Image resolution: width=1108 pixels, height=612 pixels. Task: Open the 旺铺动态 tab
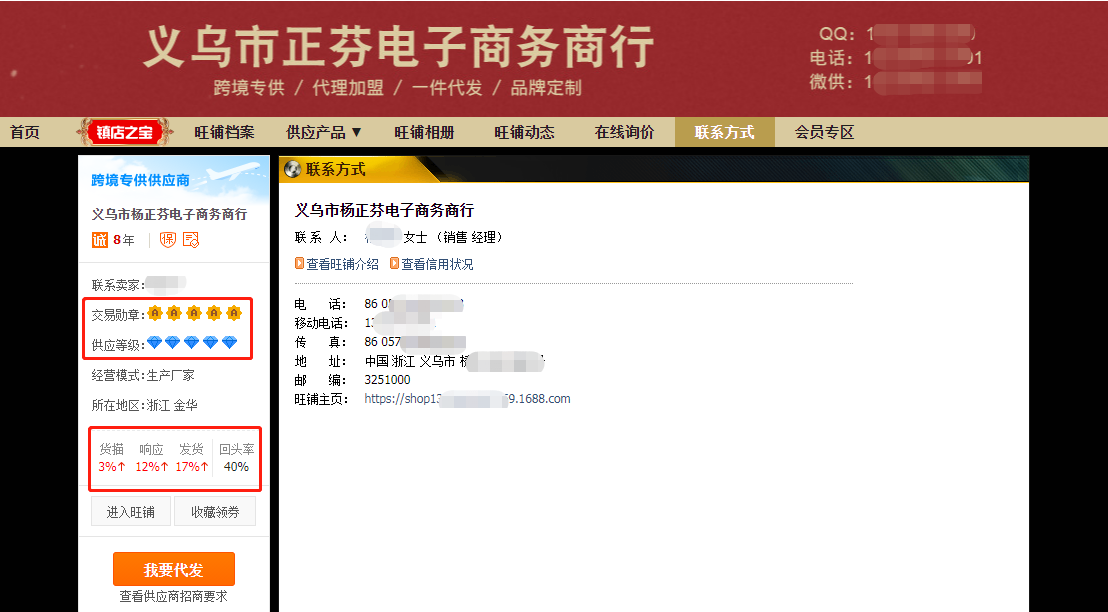[x=524, y=132]
